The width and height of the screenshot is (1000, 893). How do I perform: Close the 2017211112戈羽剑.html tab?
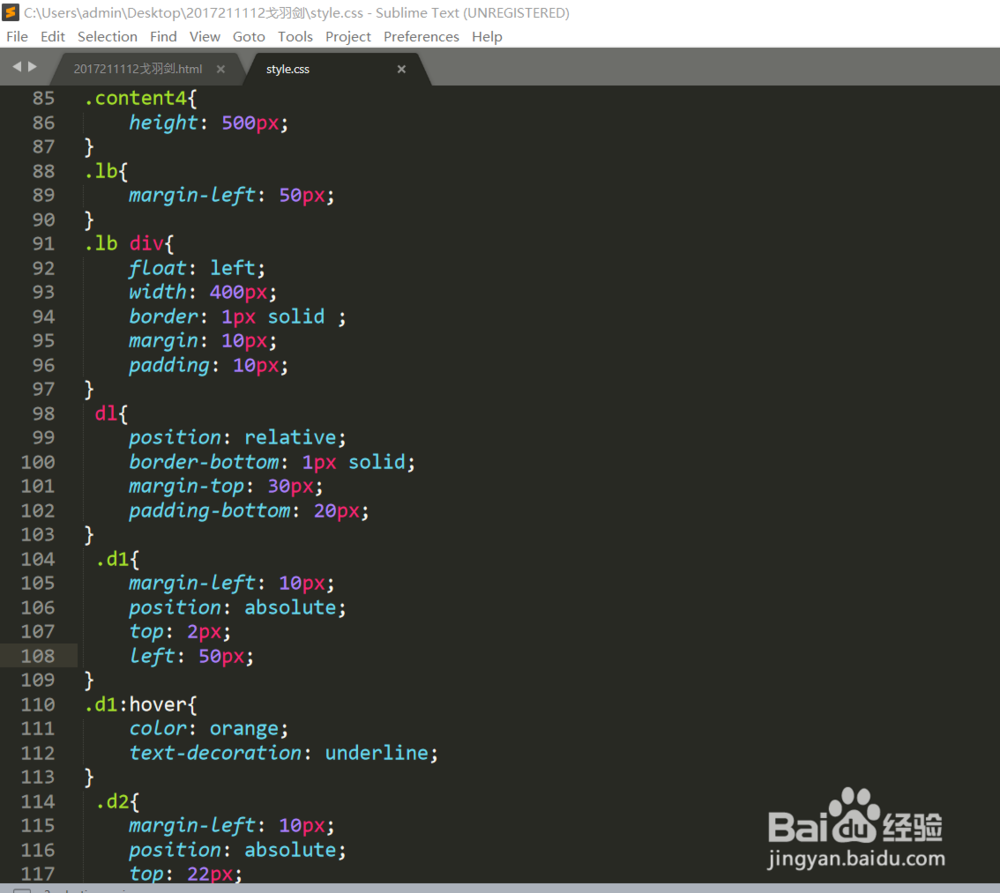(x=221, y=69)
